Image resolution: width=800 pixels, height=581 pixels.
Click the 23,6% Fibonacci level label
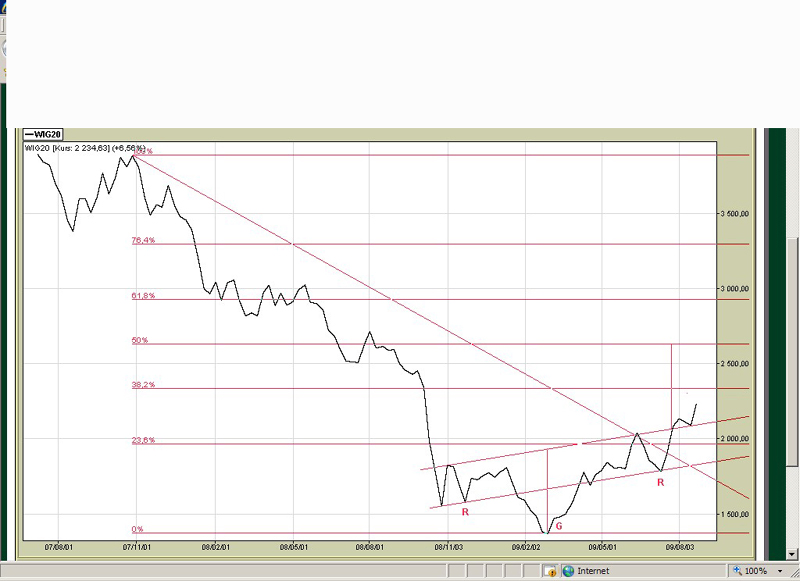(143, 440)
